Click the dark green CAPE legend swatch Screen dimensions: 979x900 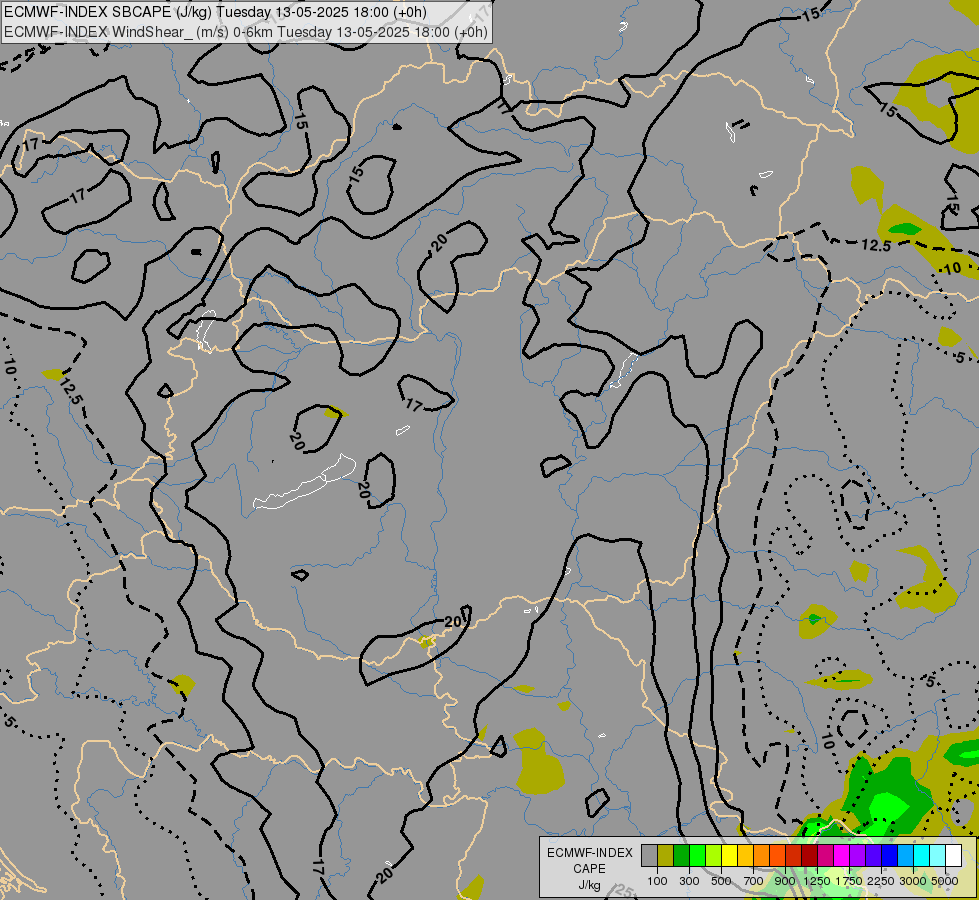pyautogui.click(x=682, y=856)
